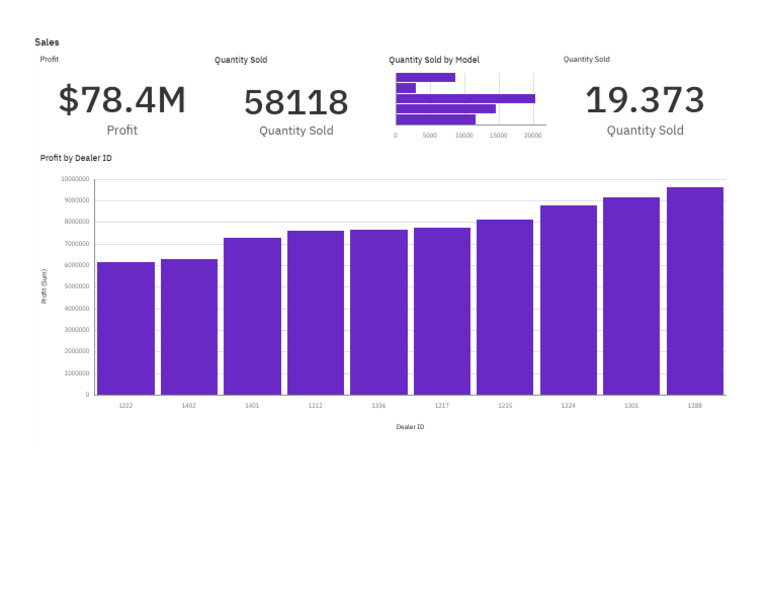
Task: Click the Sales dashboard title
Action: coord(47,42)
